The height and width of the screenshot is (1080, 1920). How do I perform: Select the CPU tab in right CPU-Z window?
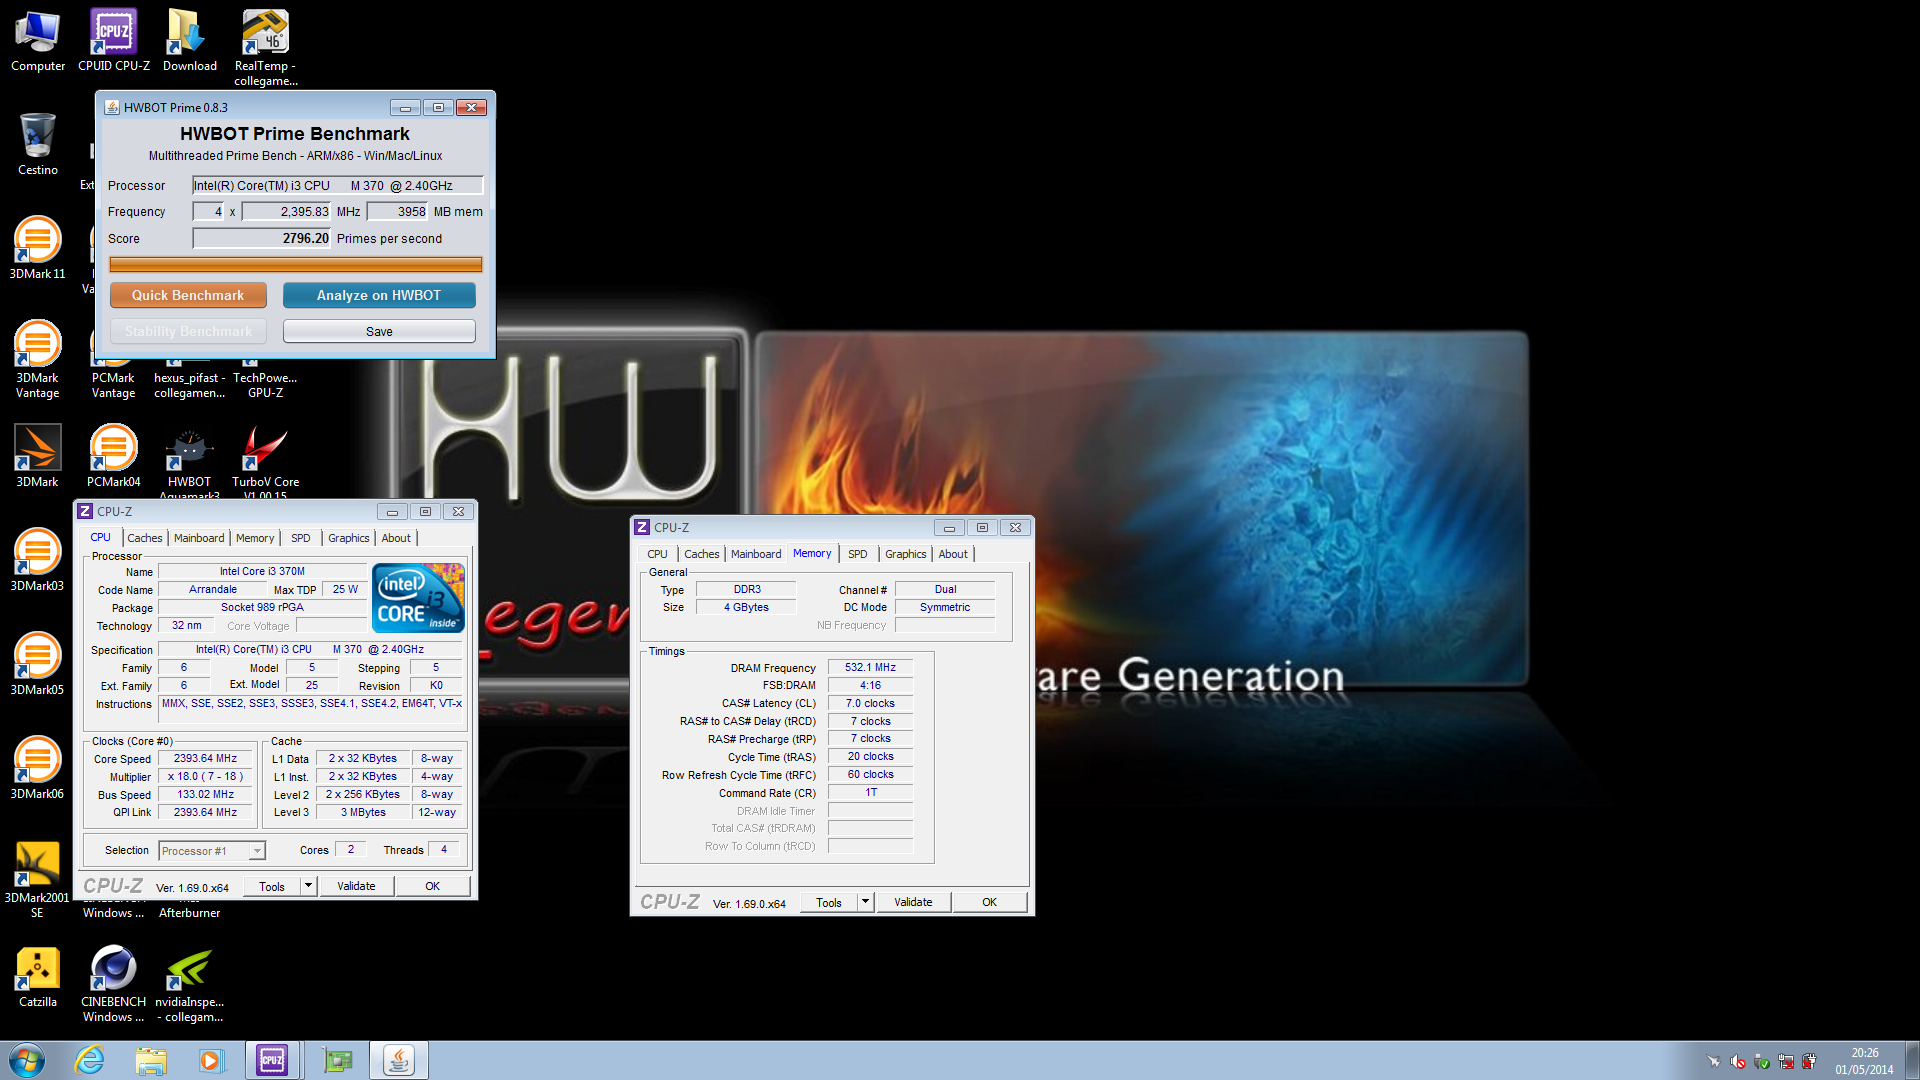(x=658, y=554)
